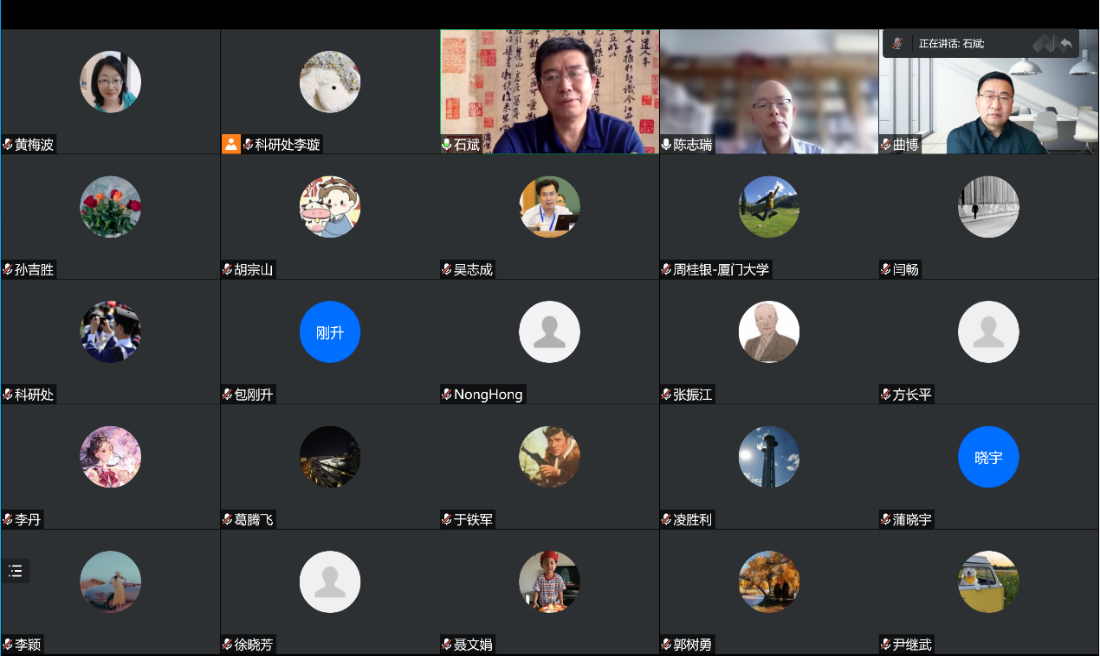This screenshot has width=1100, height=656.
Task: Click the '正在讲话: 石斌' speaking indicator text
Action: [951, 44]
